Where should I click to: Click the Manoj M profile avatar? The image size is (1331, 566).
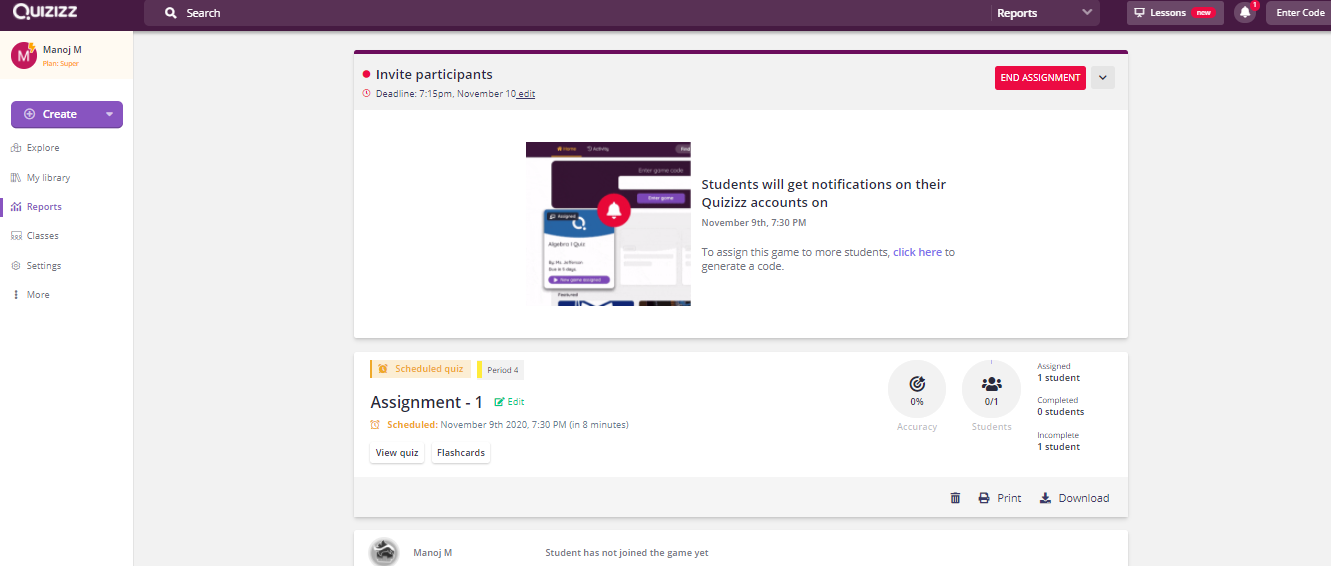tap(24, 55)
